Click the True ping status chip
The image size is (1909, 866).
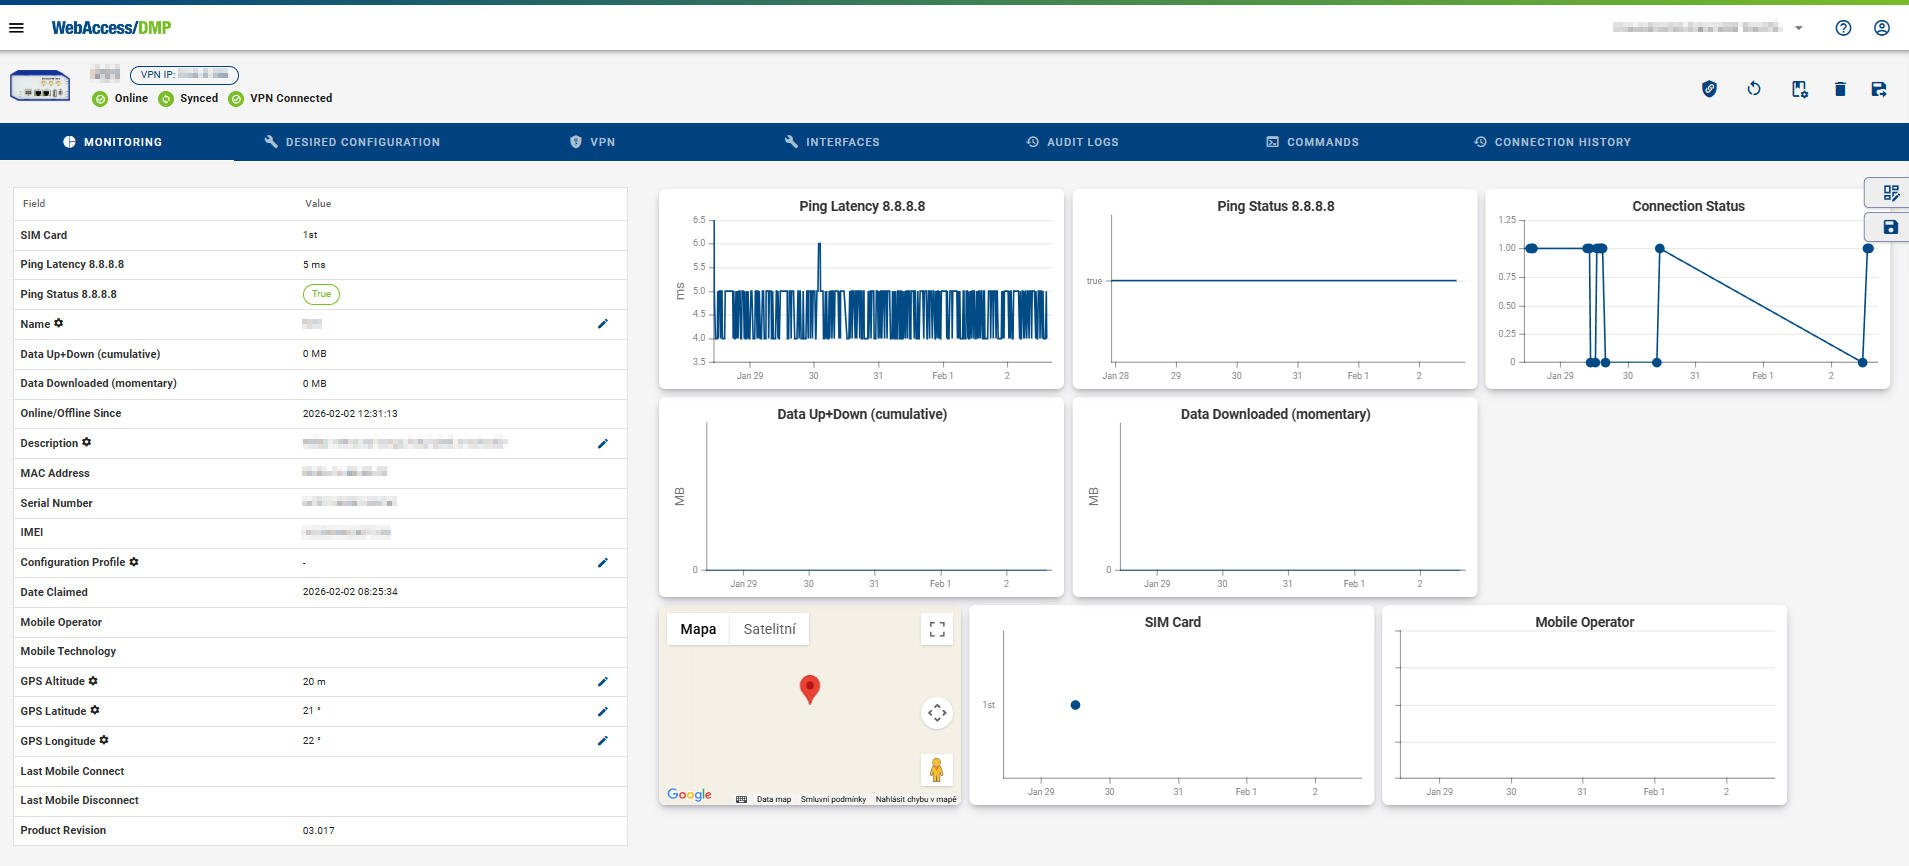pyautogui.click(x=321, y=294)
